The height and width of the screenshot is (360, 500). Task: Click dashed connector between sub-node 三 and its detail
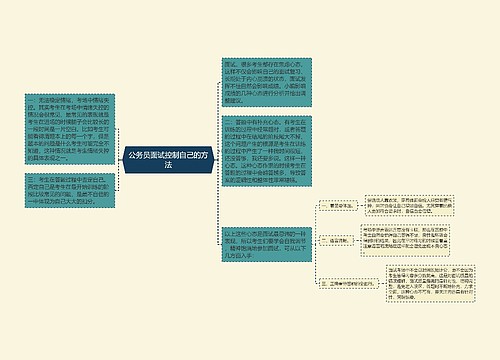tap(382, 284)
